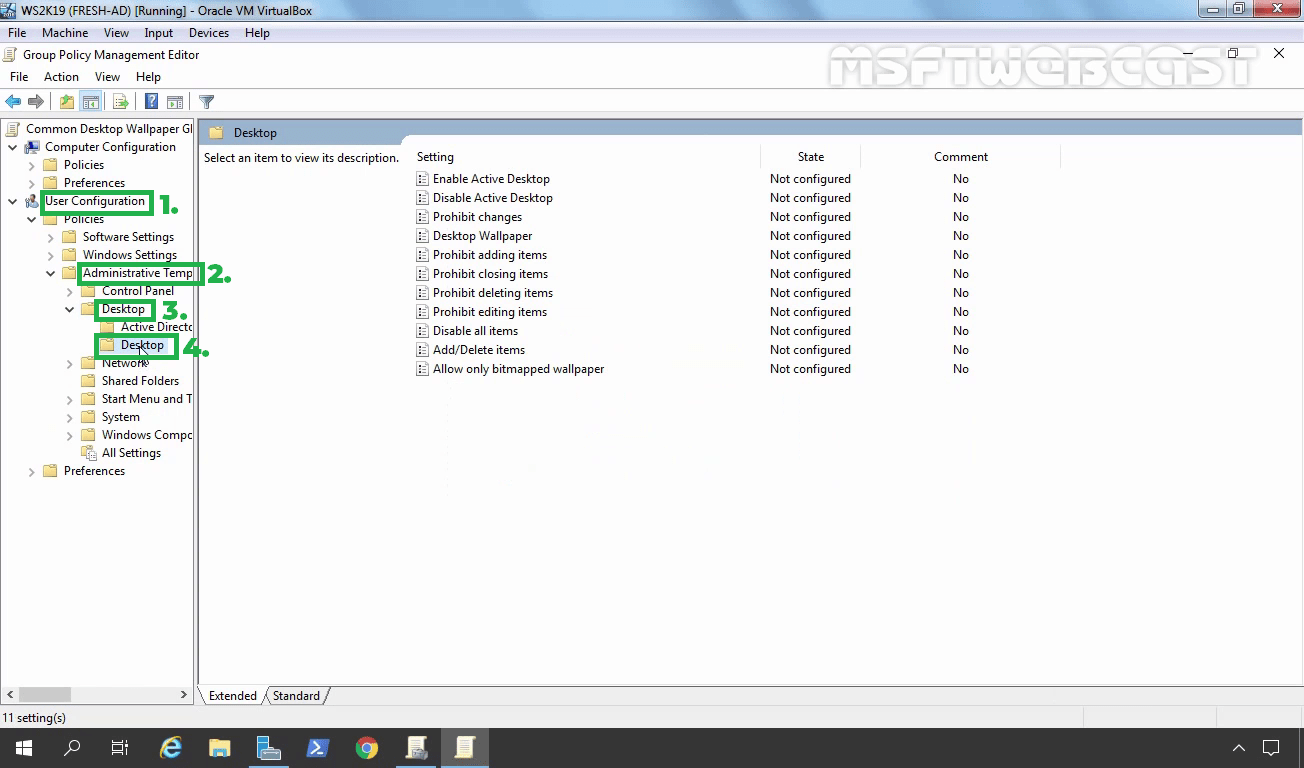Open the Desktop Wallpaper setting
Image resolution: width=1304 pixels, height=768 pixels.
pos(483,235)
